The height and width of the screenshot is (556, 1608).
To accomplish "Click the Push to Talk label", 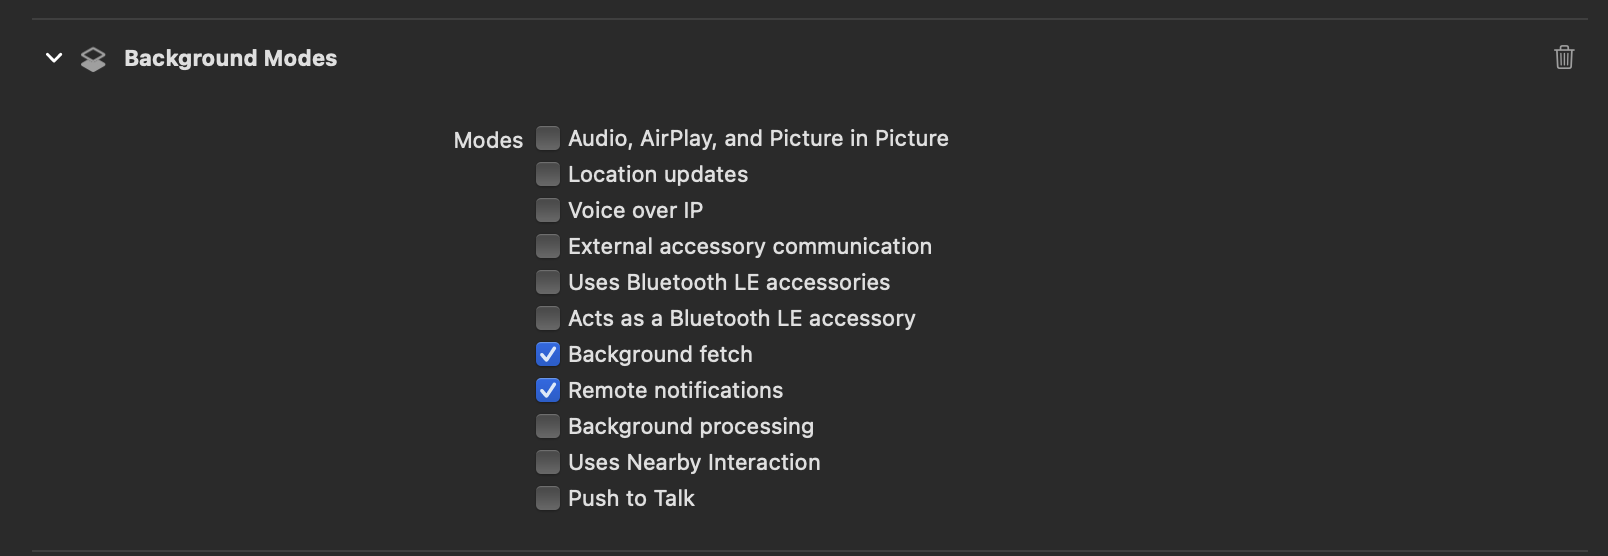I will point(631,498).
